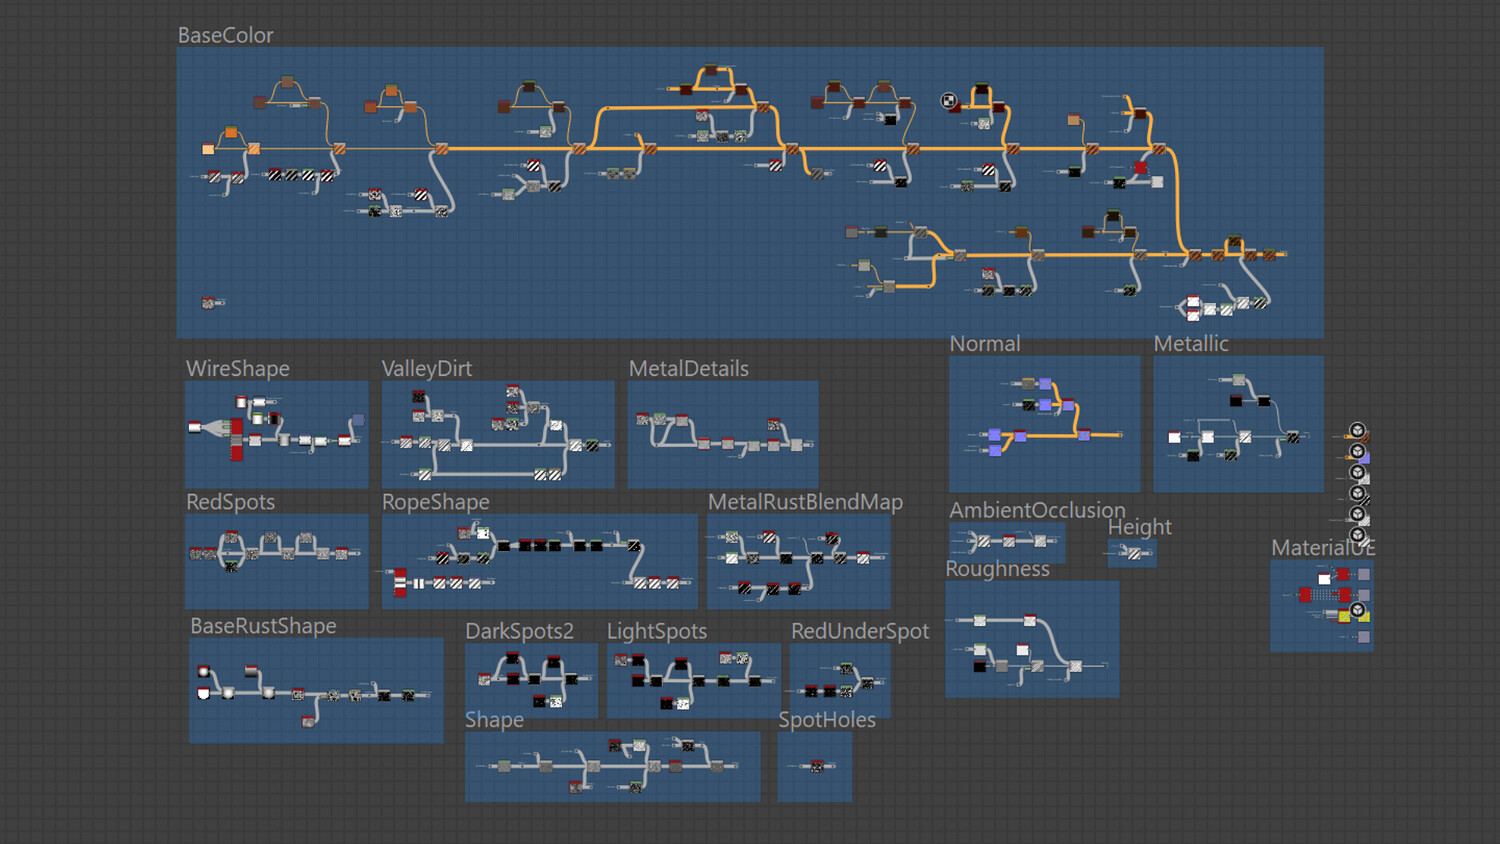Screen dimensions: 1500x844
Task: Select the tan uniform color node in BaseColor
Action: coord(1074,119)
